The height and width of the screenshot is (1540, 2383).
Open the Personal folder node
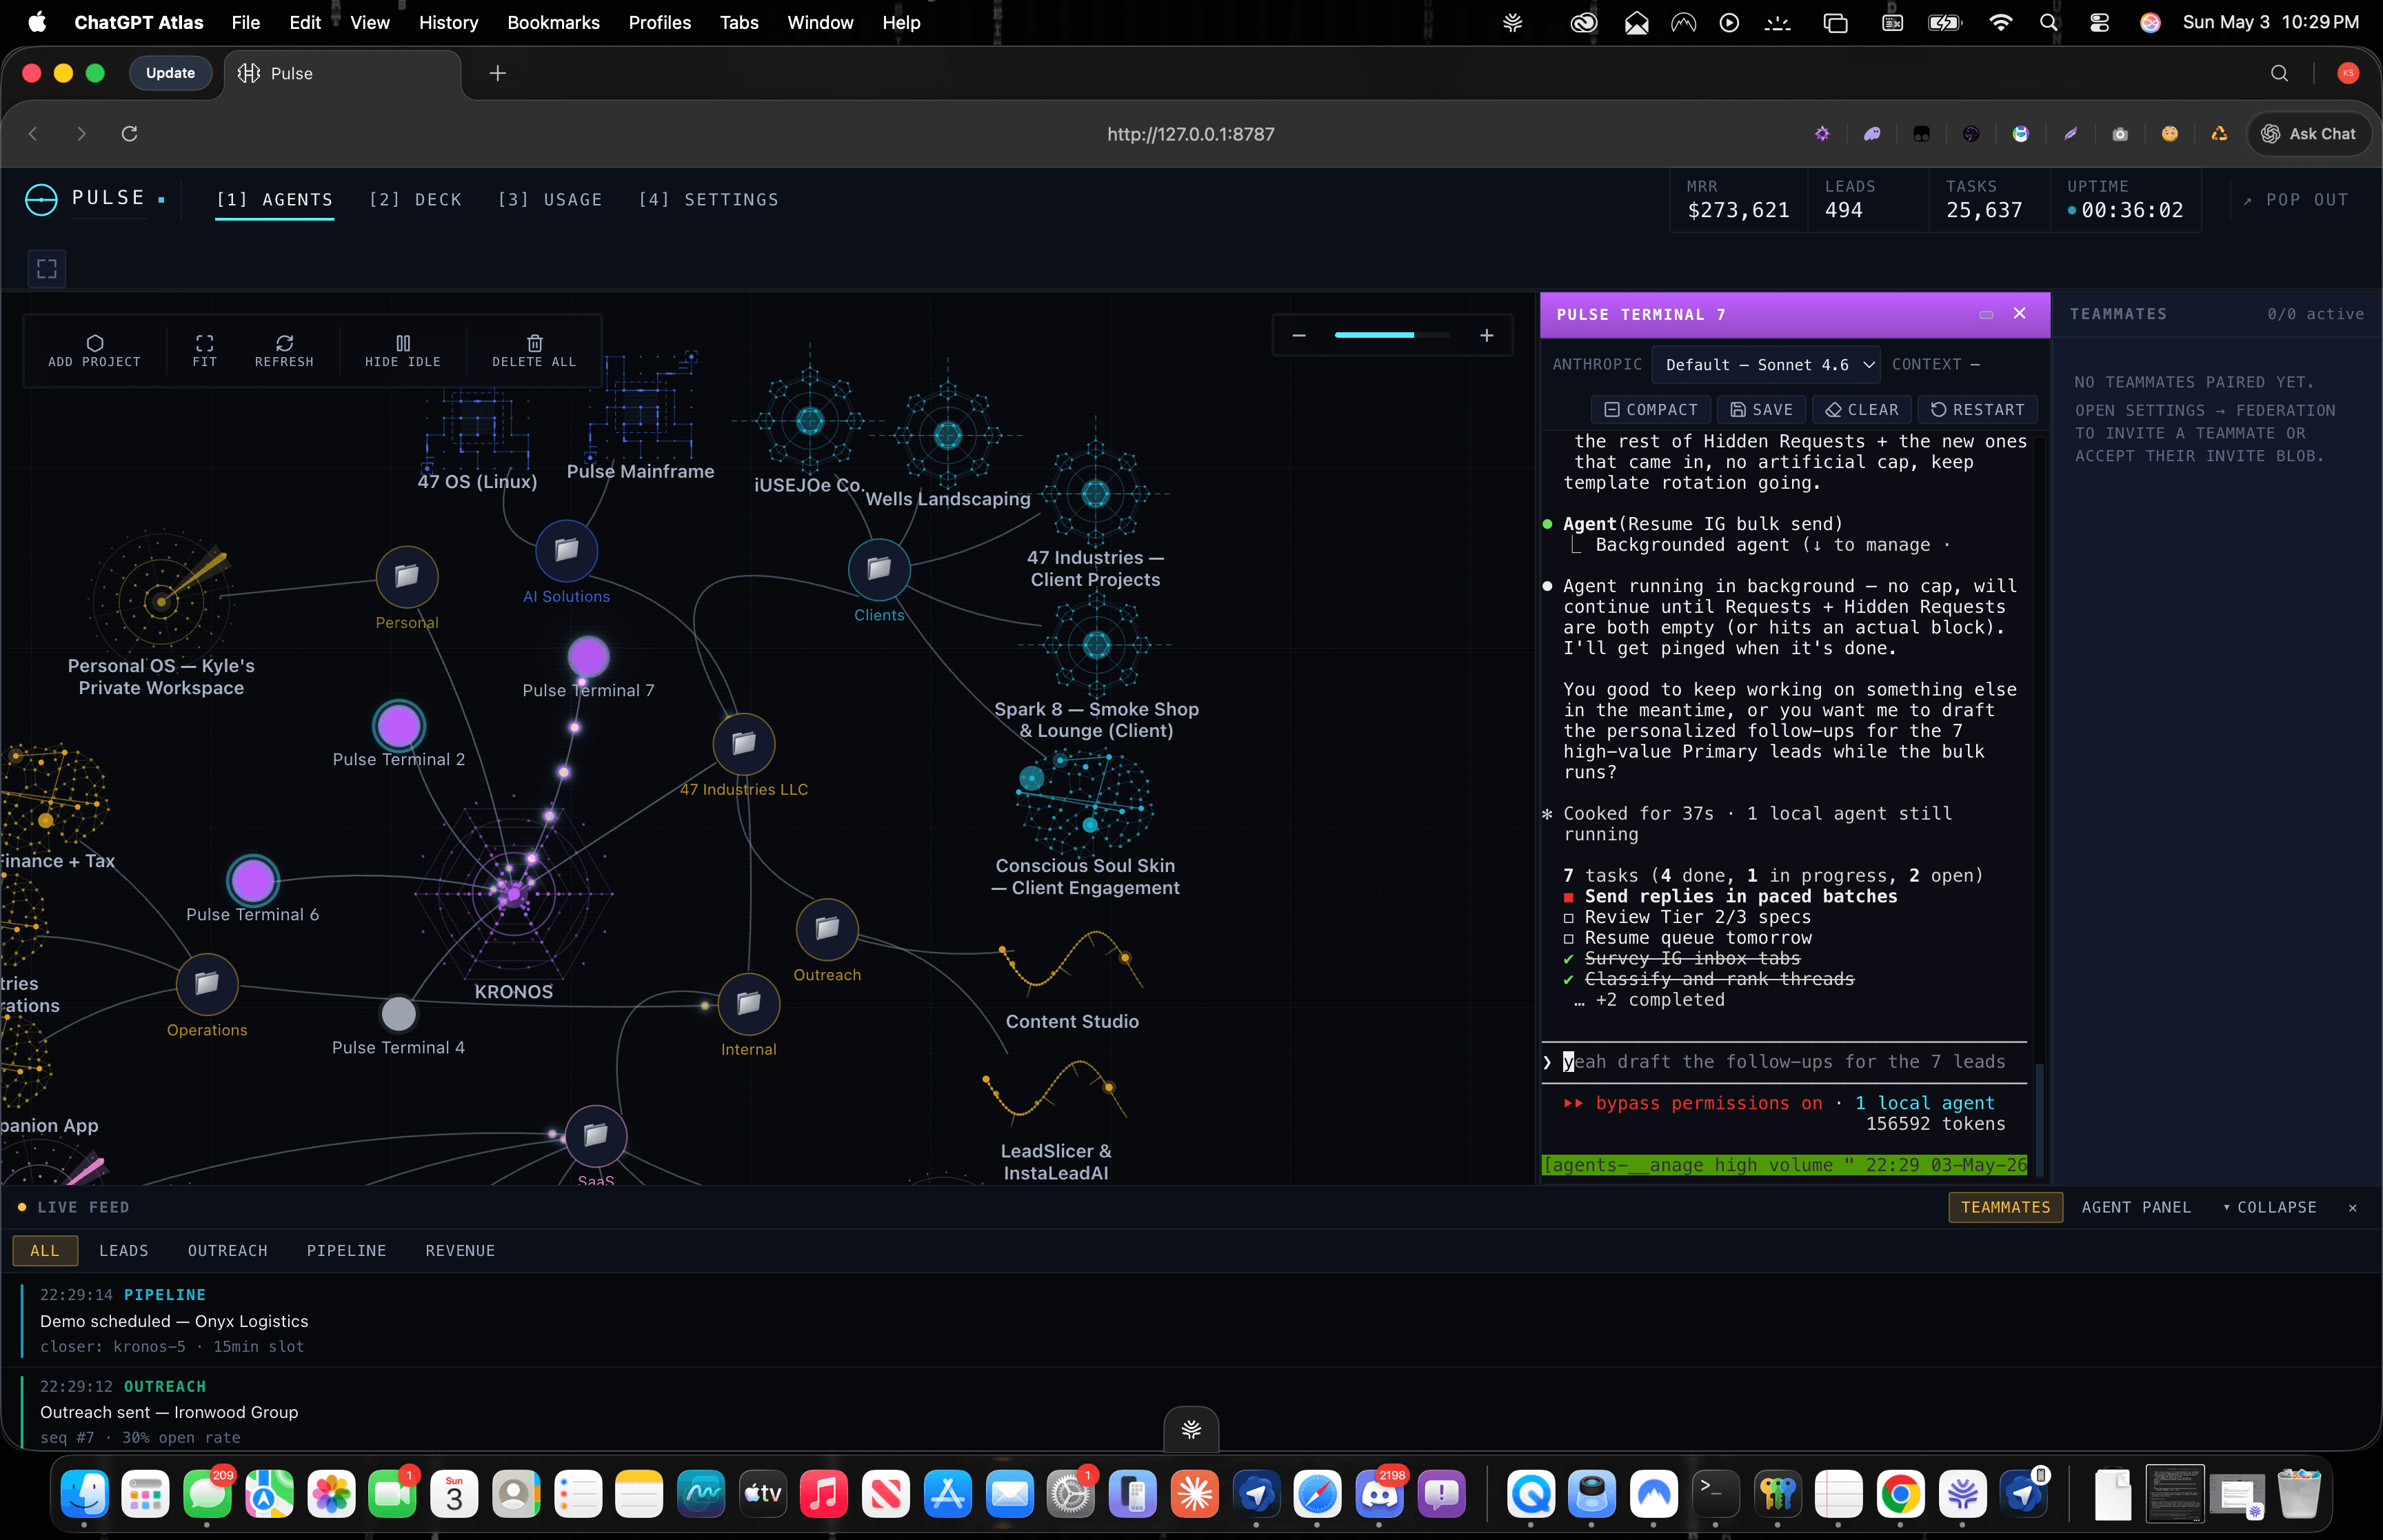406,576
